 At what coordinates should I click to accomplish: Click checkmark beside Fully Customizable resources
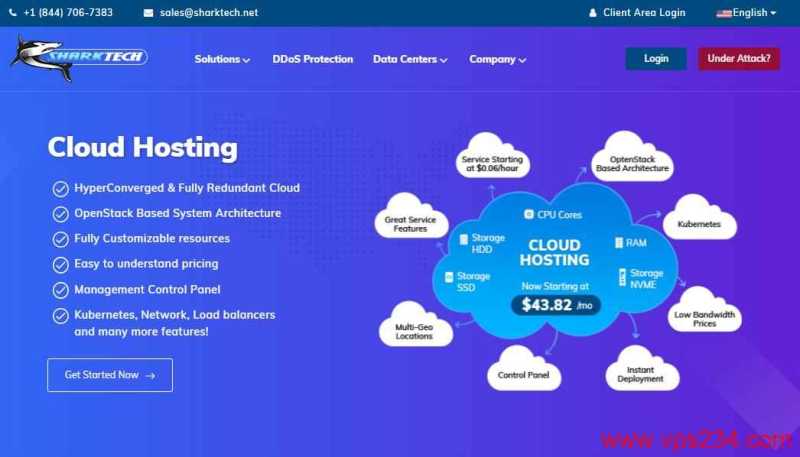pos(60,239)
